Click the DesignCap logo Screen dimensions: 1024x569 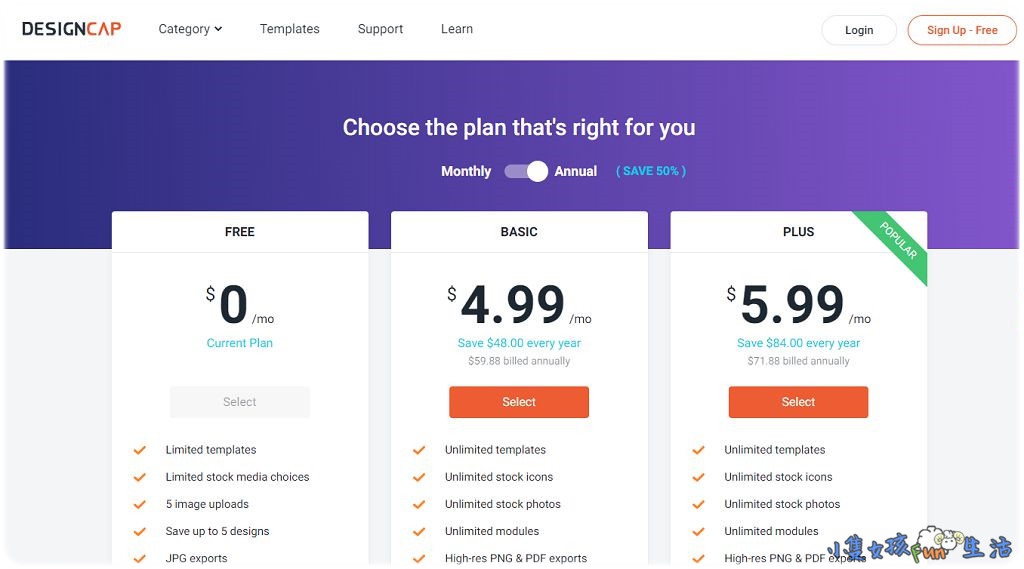pyautogui.click(x=71, y=29)
